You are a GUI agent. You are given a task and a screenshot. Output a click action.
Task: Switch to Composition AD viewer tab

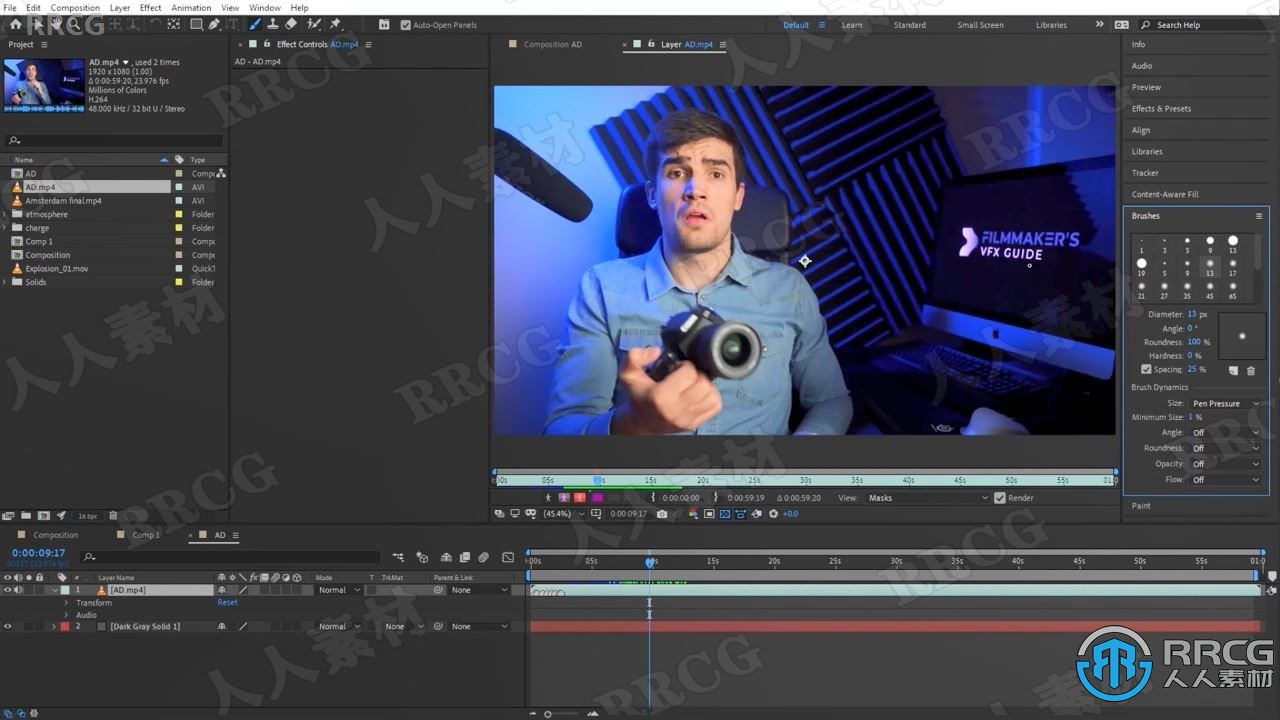[552, 44]
